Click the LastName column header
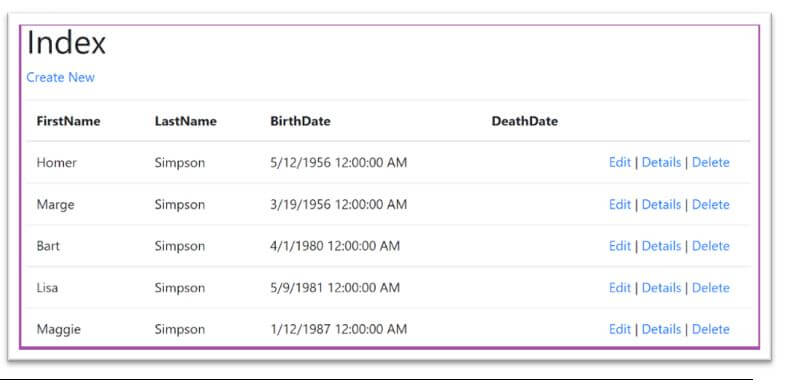The image size is (799, 390). [x=185, y=121]
